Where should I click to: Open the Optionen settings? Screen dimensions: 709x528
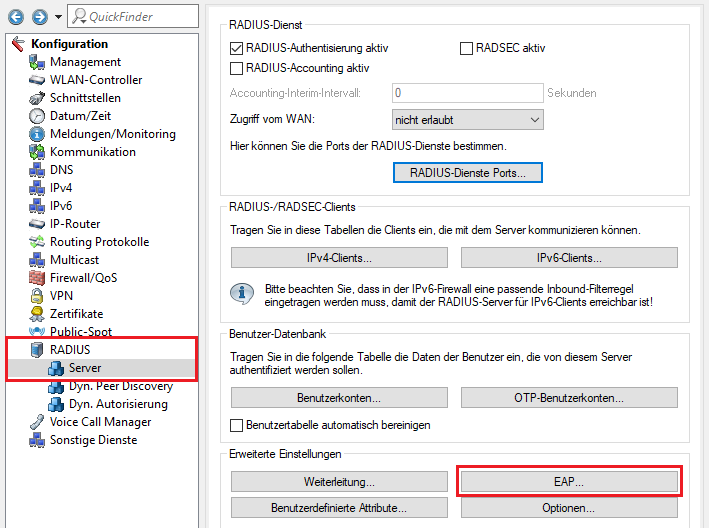(x=569, y=508)
